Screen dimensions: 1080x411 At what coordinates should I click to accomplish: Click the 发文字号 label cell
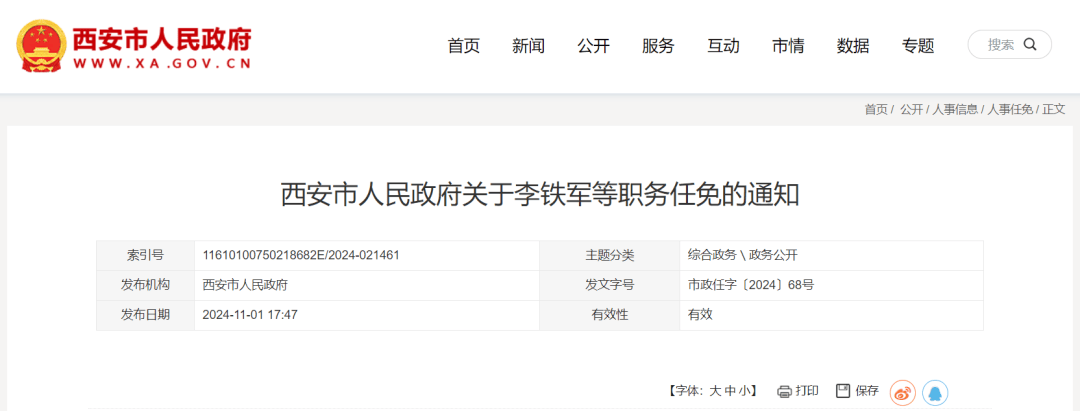point(610,285)
